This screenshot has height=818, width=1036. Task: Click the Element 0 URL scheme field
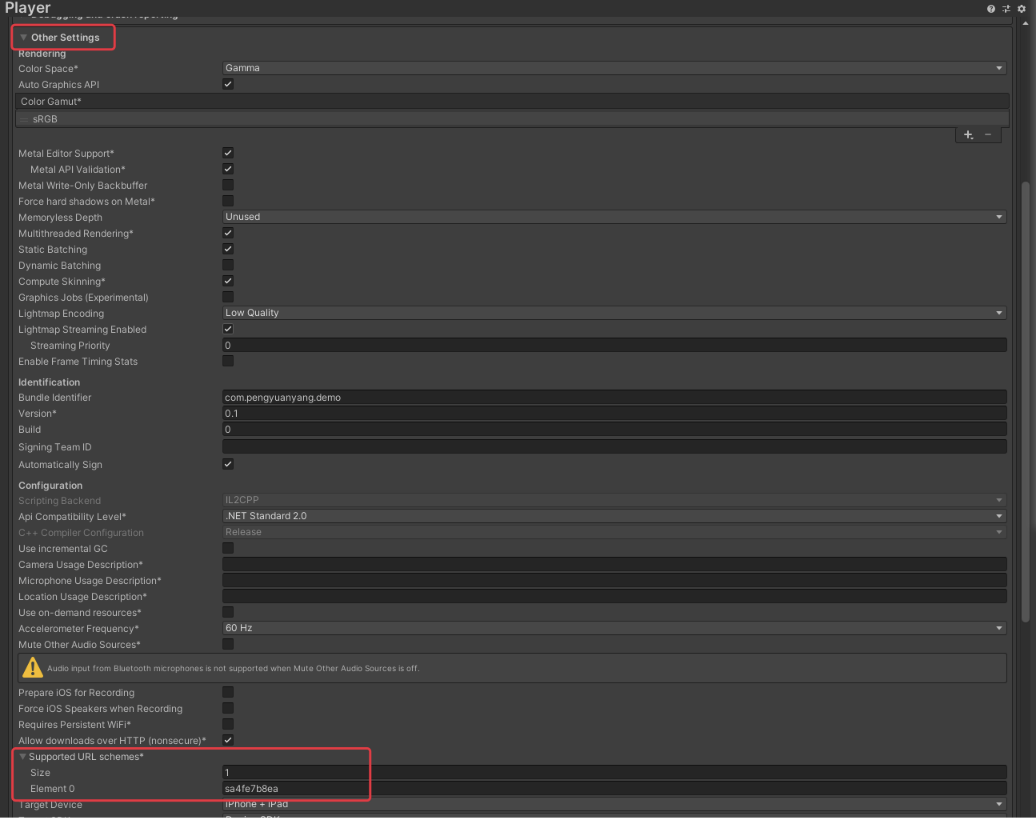pyautogui.click(x=614, y=788)
